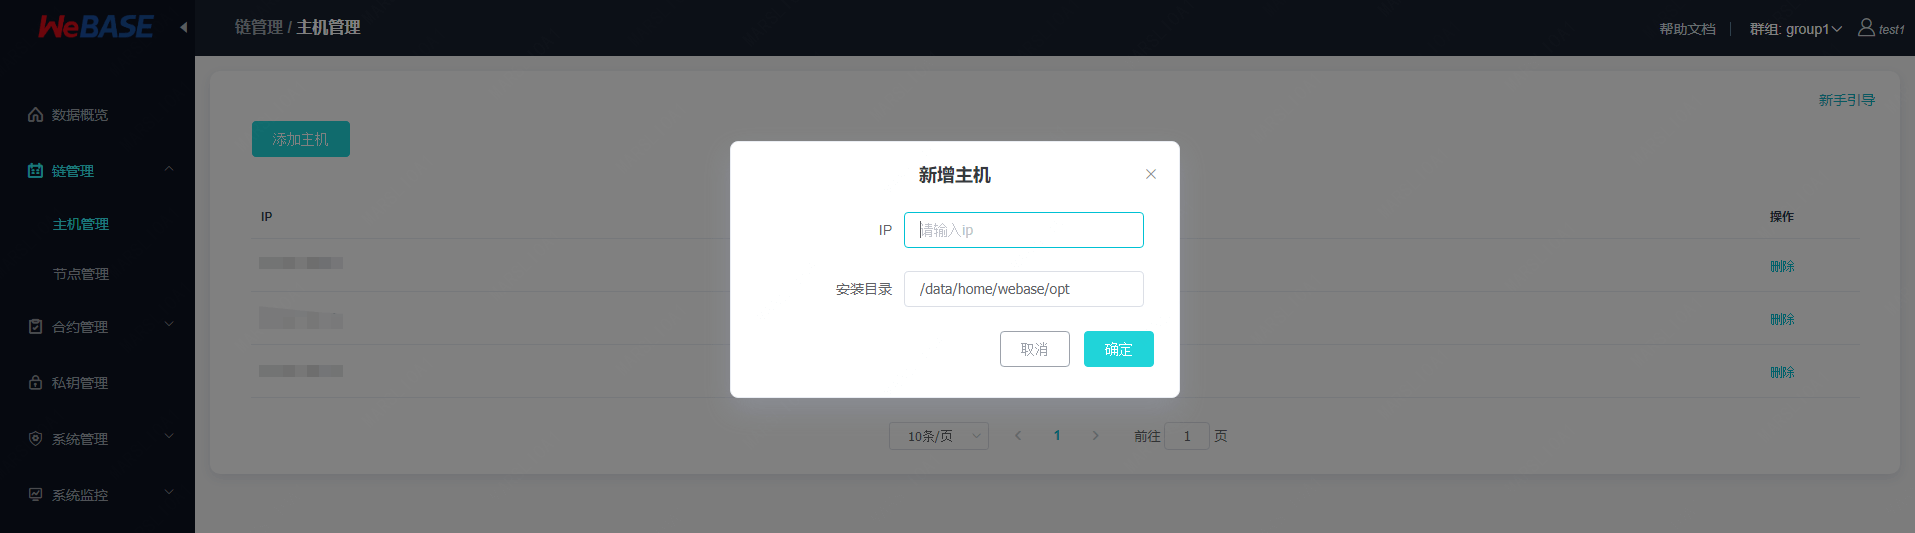The height and width of the screenshot is (533, 1915).
Task: Go to next page with the right arrow
Action: coord(1096,436)
